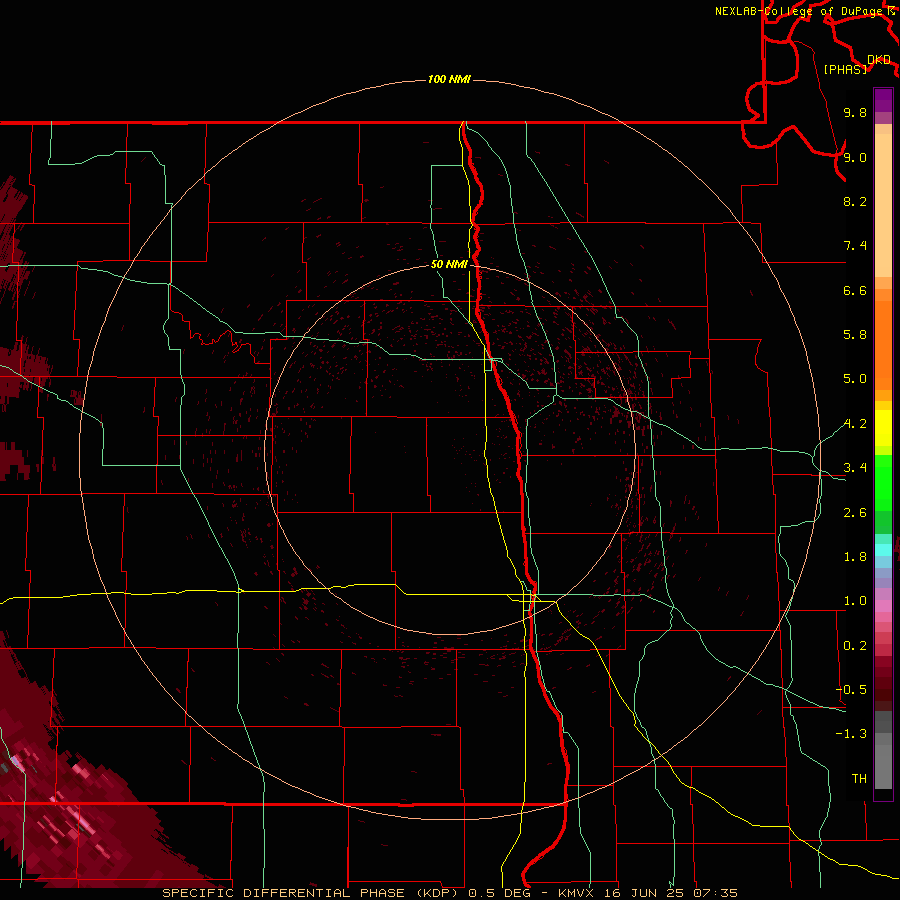Pick the yellow band on color bar
Image resolution: width=900 pixels, height=900 pixels.
tap(883, 428)
